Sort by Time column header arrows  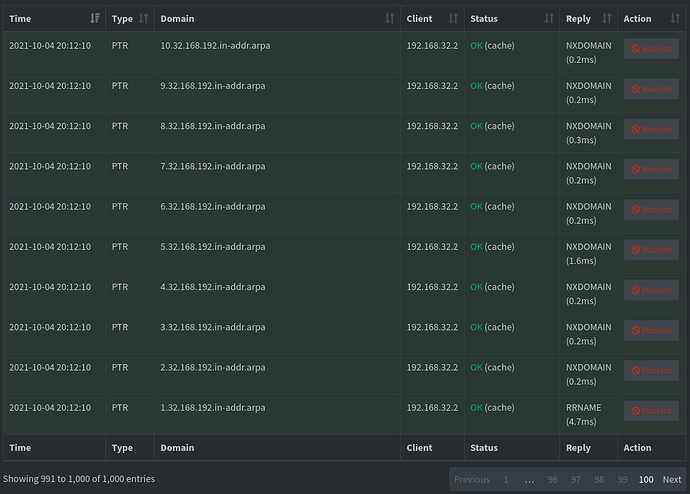point(95,19)
